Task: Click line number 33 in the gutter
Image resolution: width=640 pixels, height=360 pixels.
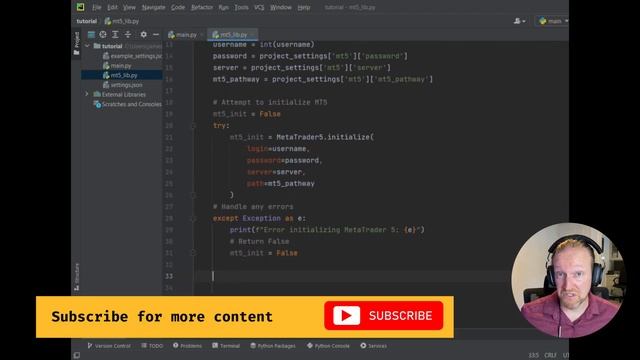Action: pyautogui.click(x=169, y=276)
